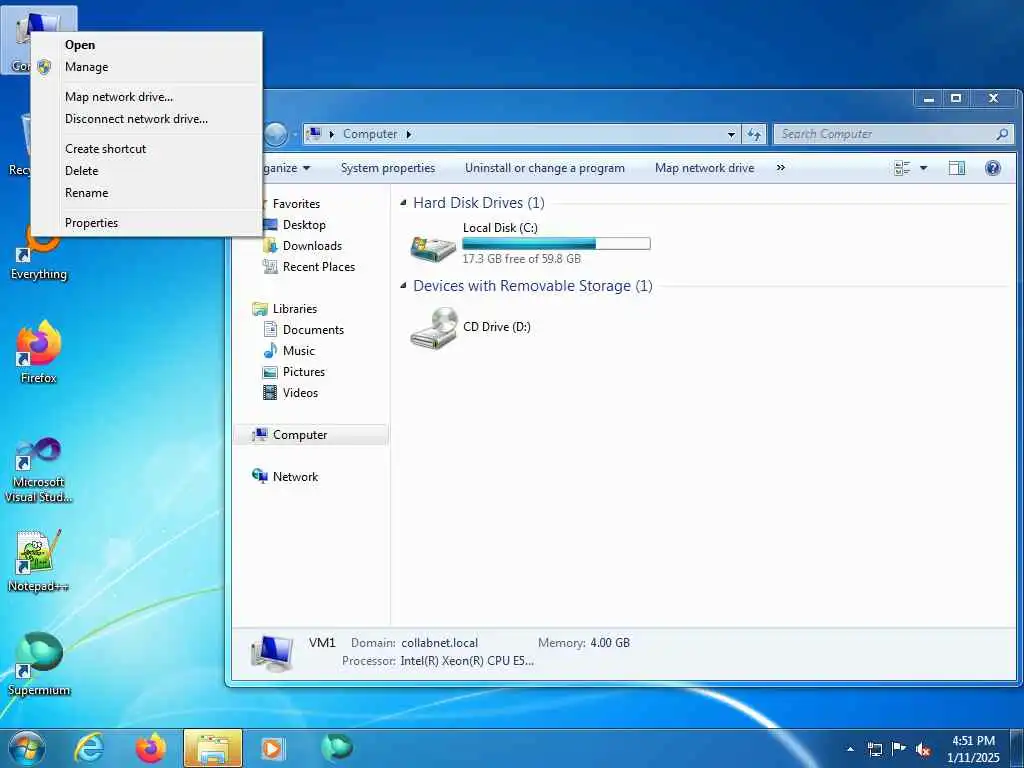This screenshot has height=768, width=1024.
Task: Open the view options dropdown arrow
Action: point(923,168)
